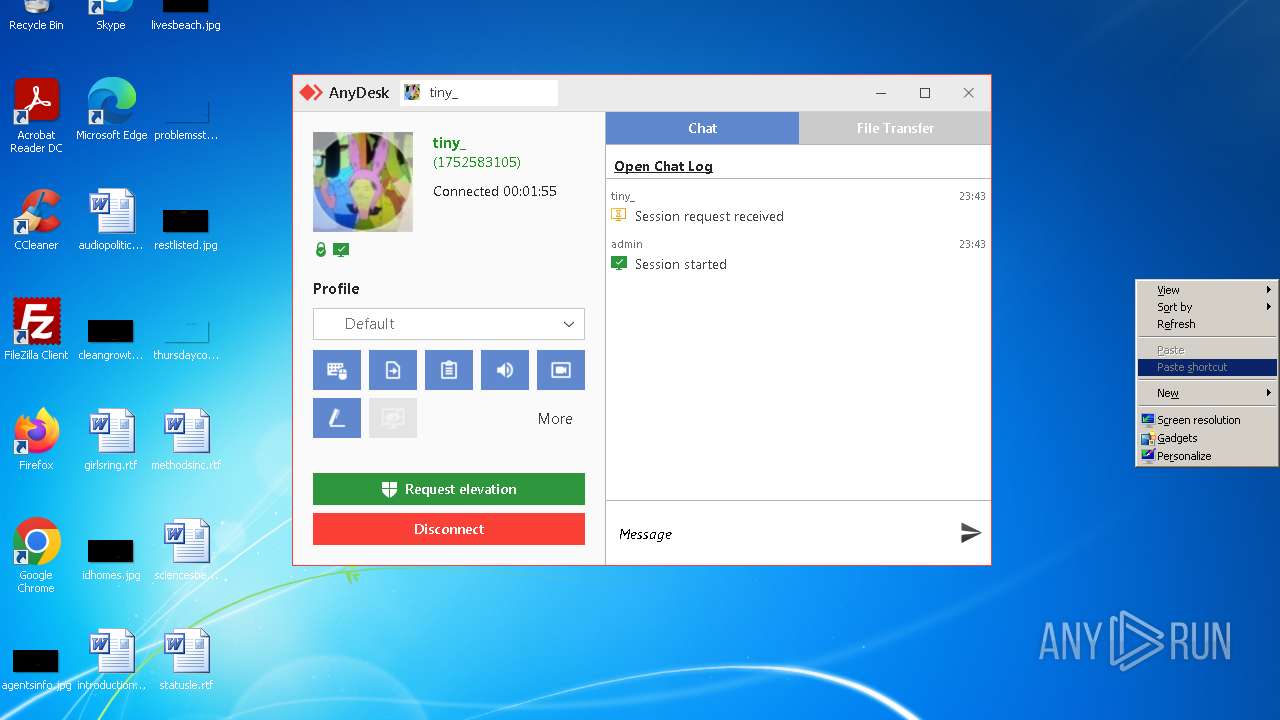
Task: Select restlisted.jpg desktop file
Action: [186, 228]
